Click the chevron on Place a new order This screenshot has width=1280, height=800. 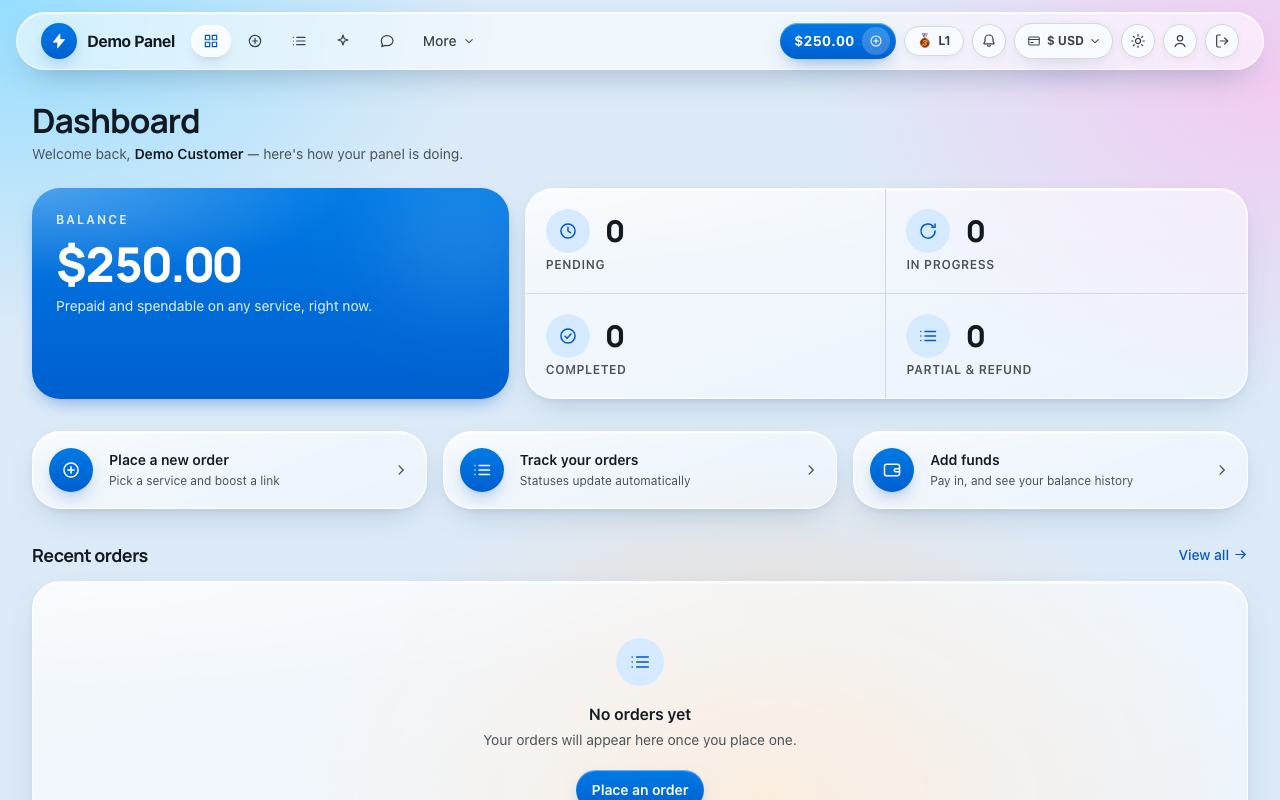(x=401, y=470)
